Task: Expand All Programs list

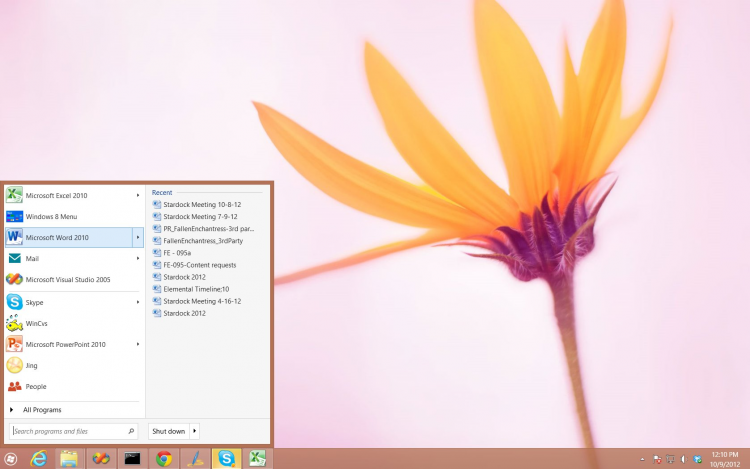Action: [x=42, y=410]
